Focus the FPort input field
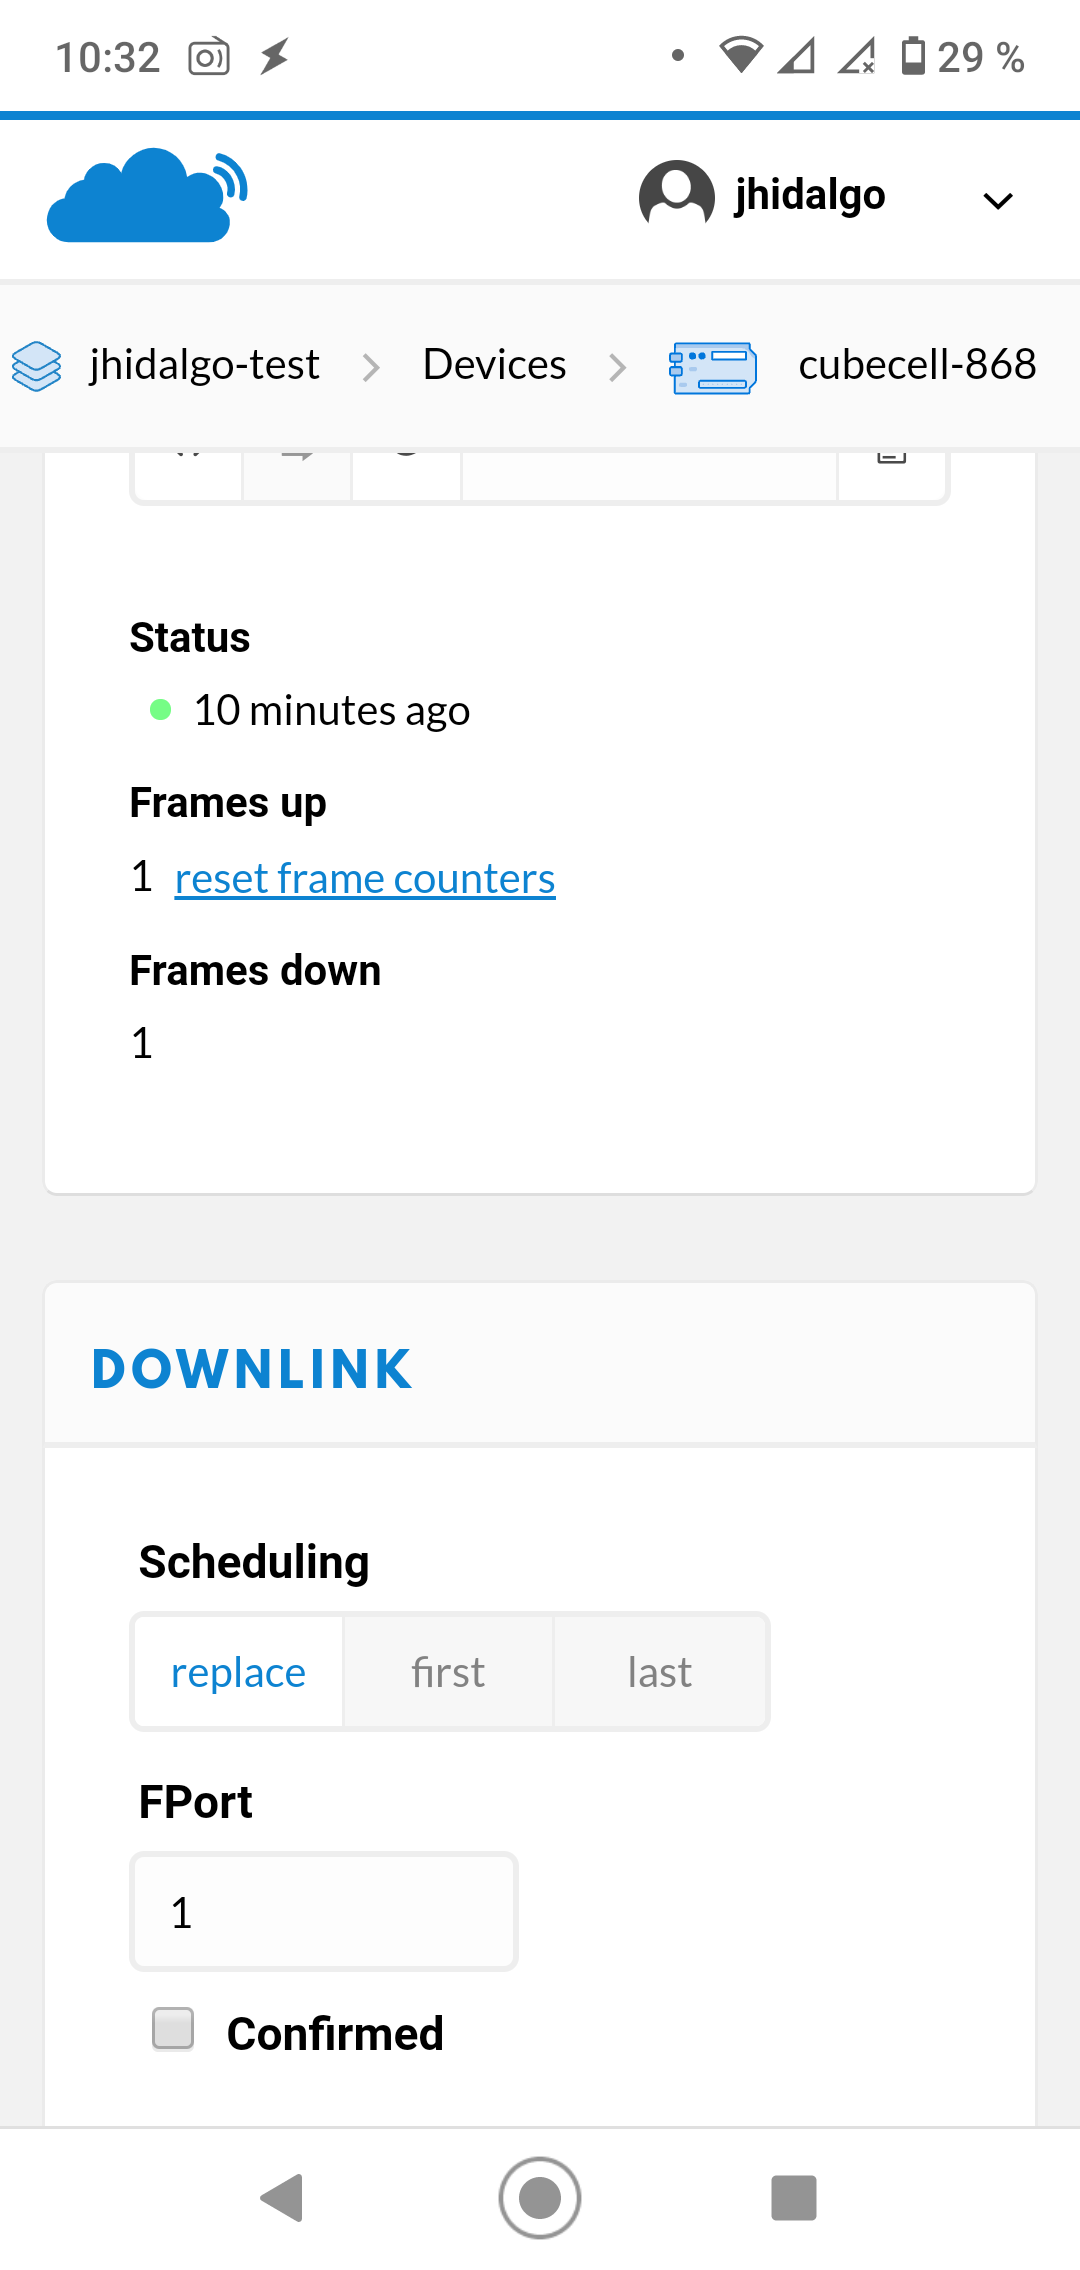 [324, 1912]
